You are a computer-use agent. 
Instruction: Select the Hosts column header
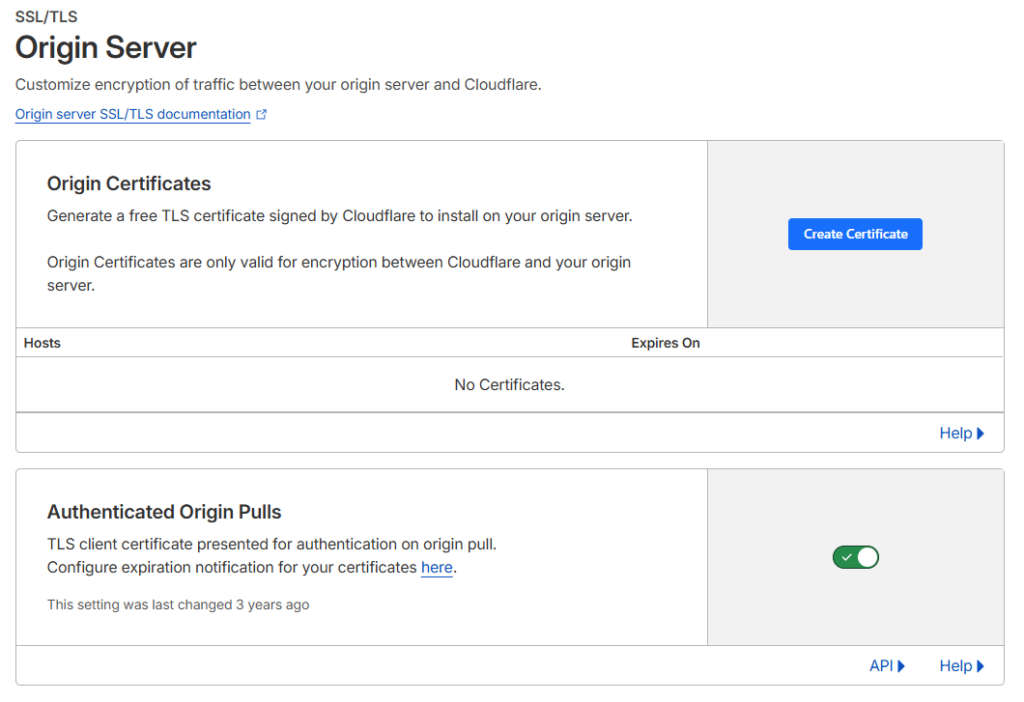[x=42, y=343]
